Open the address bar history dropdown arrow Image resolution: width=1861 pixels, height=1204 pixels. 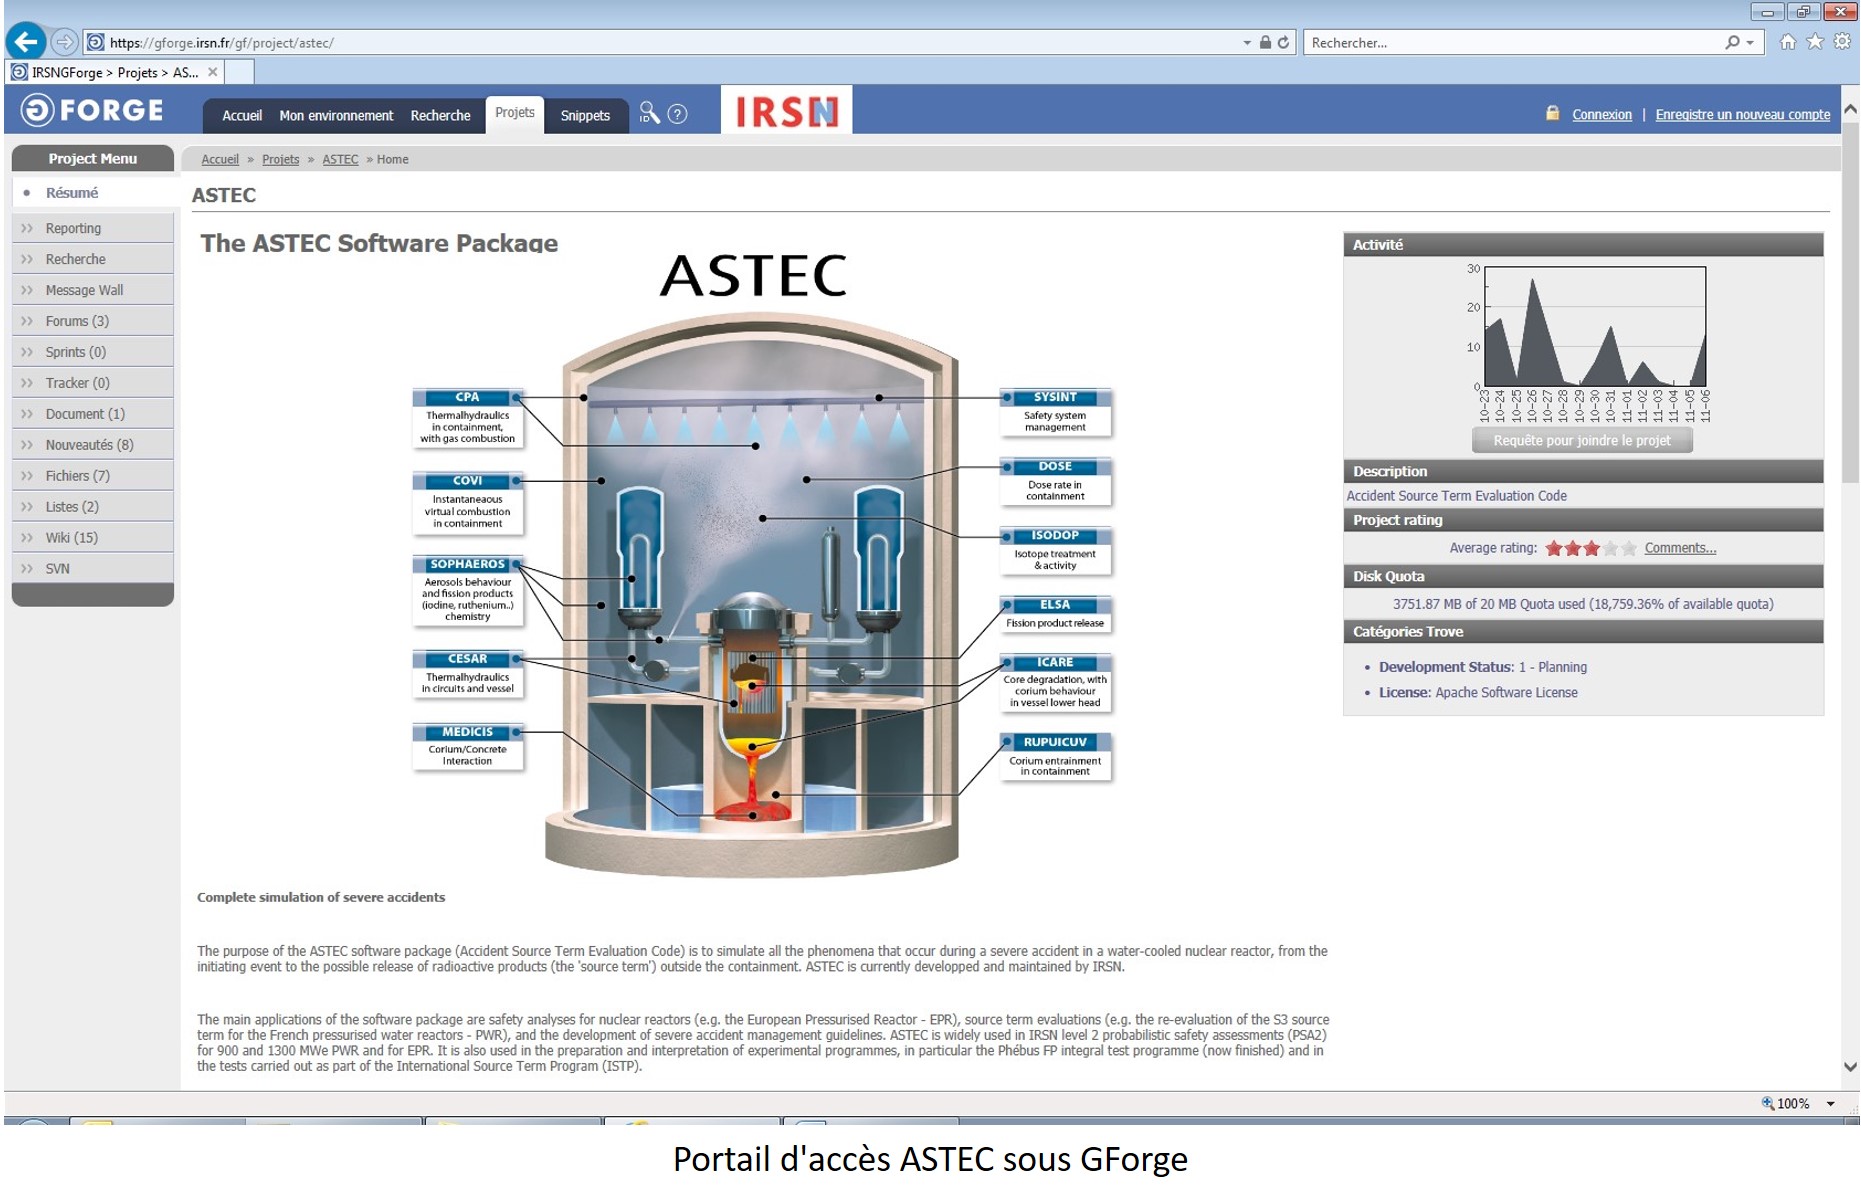(1247, 43)
